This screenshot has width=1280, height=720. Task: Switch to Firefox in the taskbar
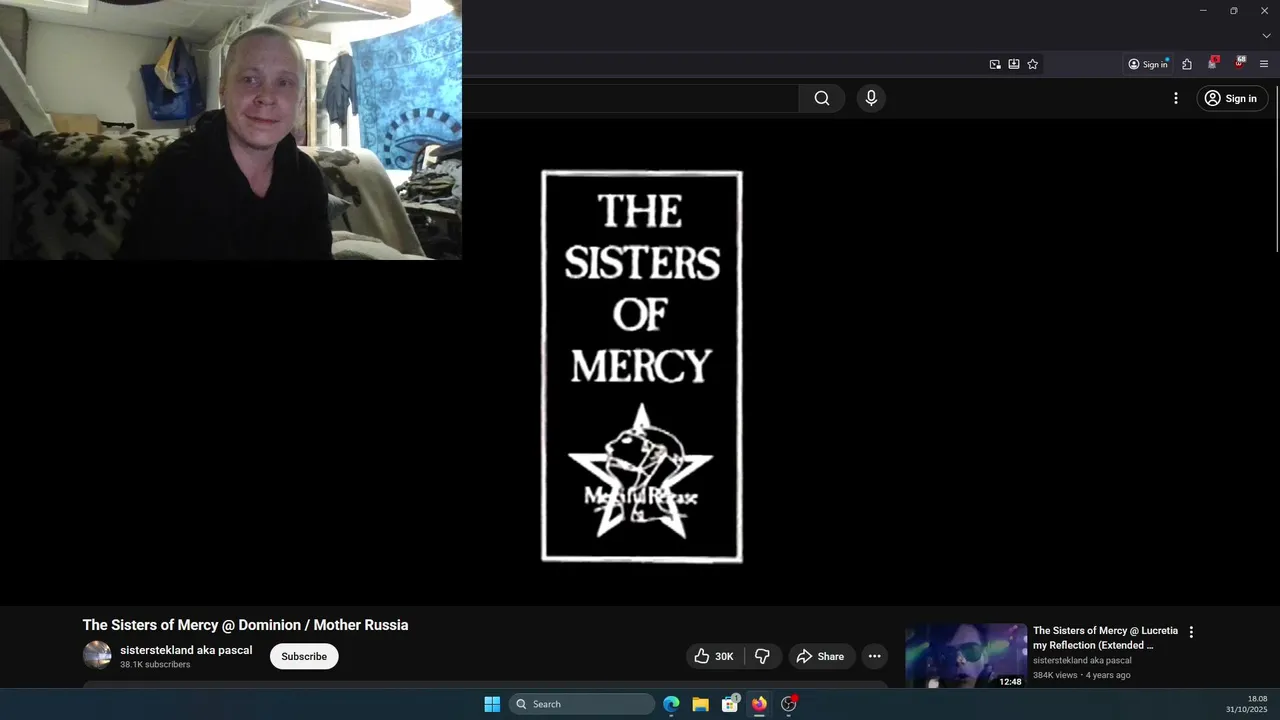(x=759, y=704)
